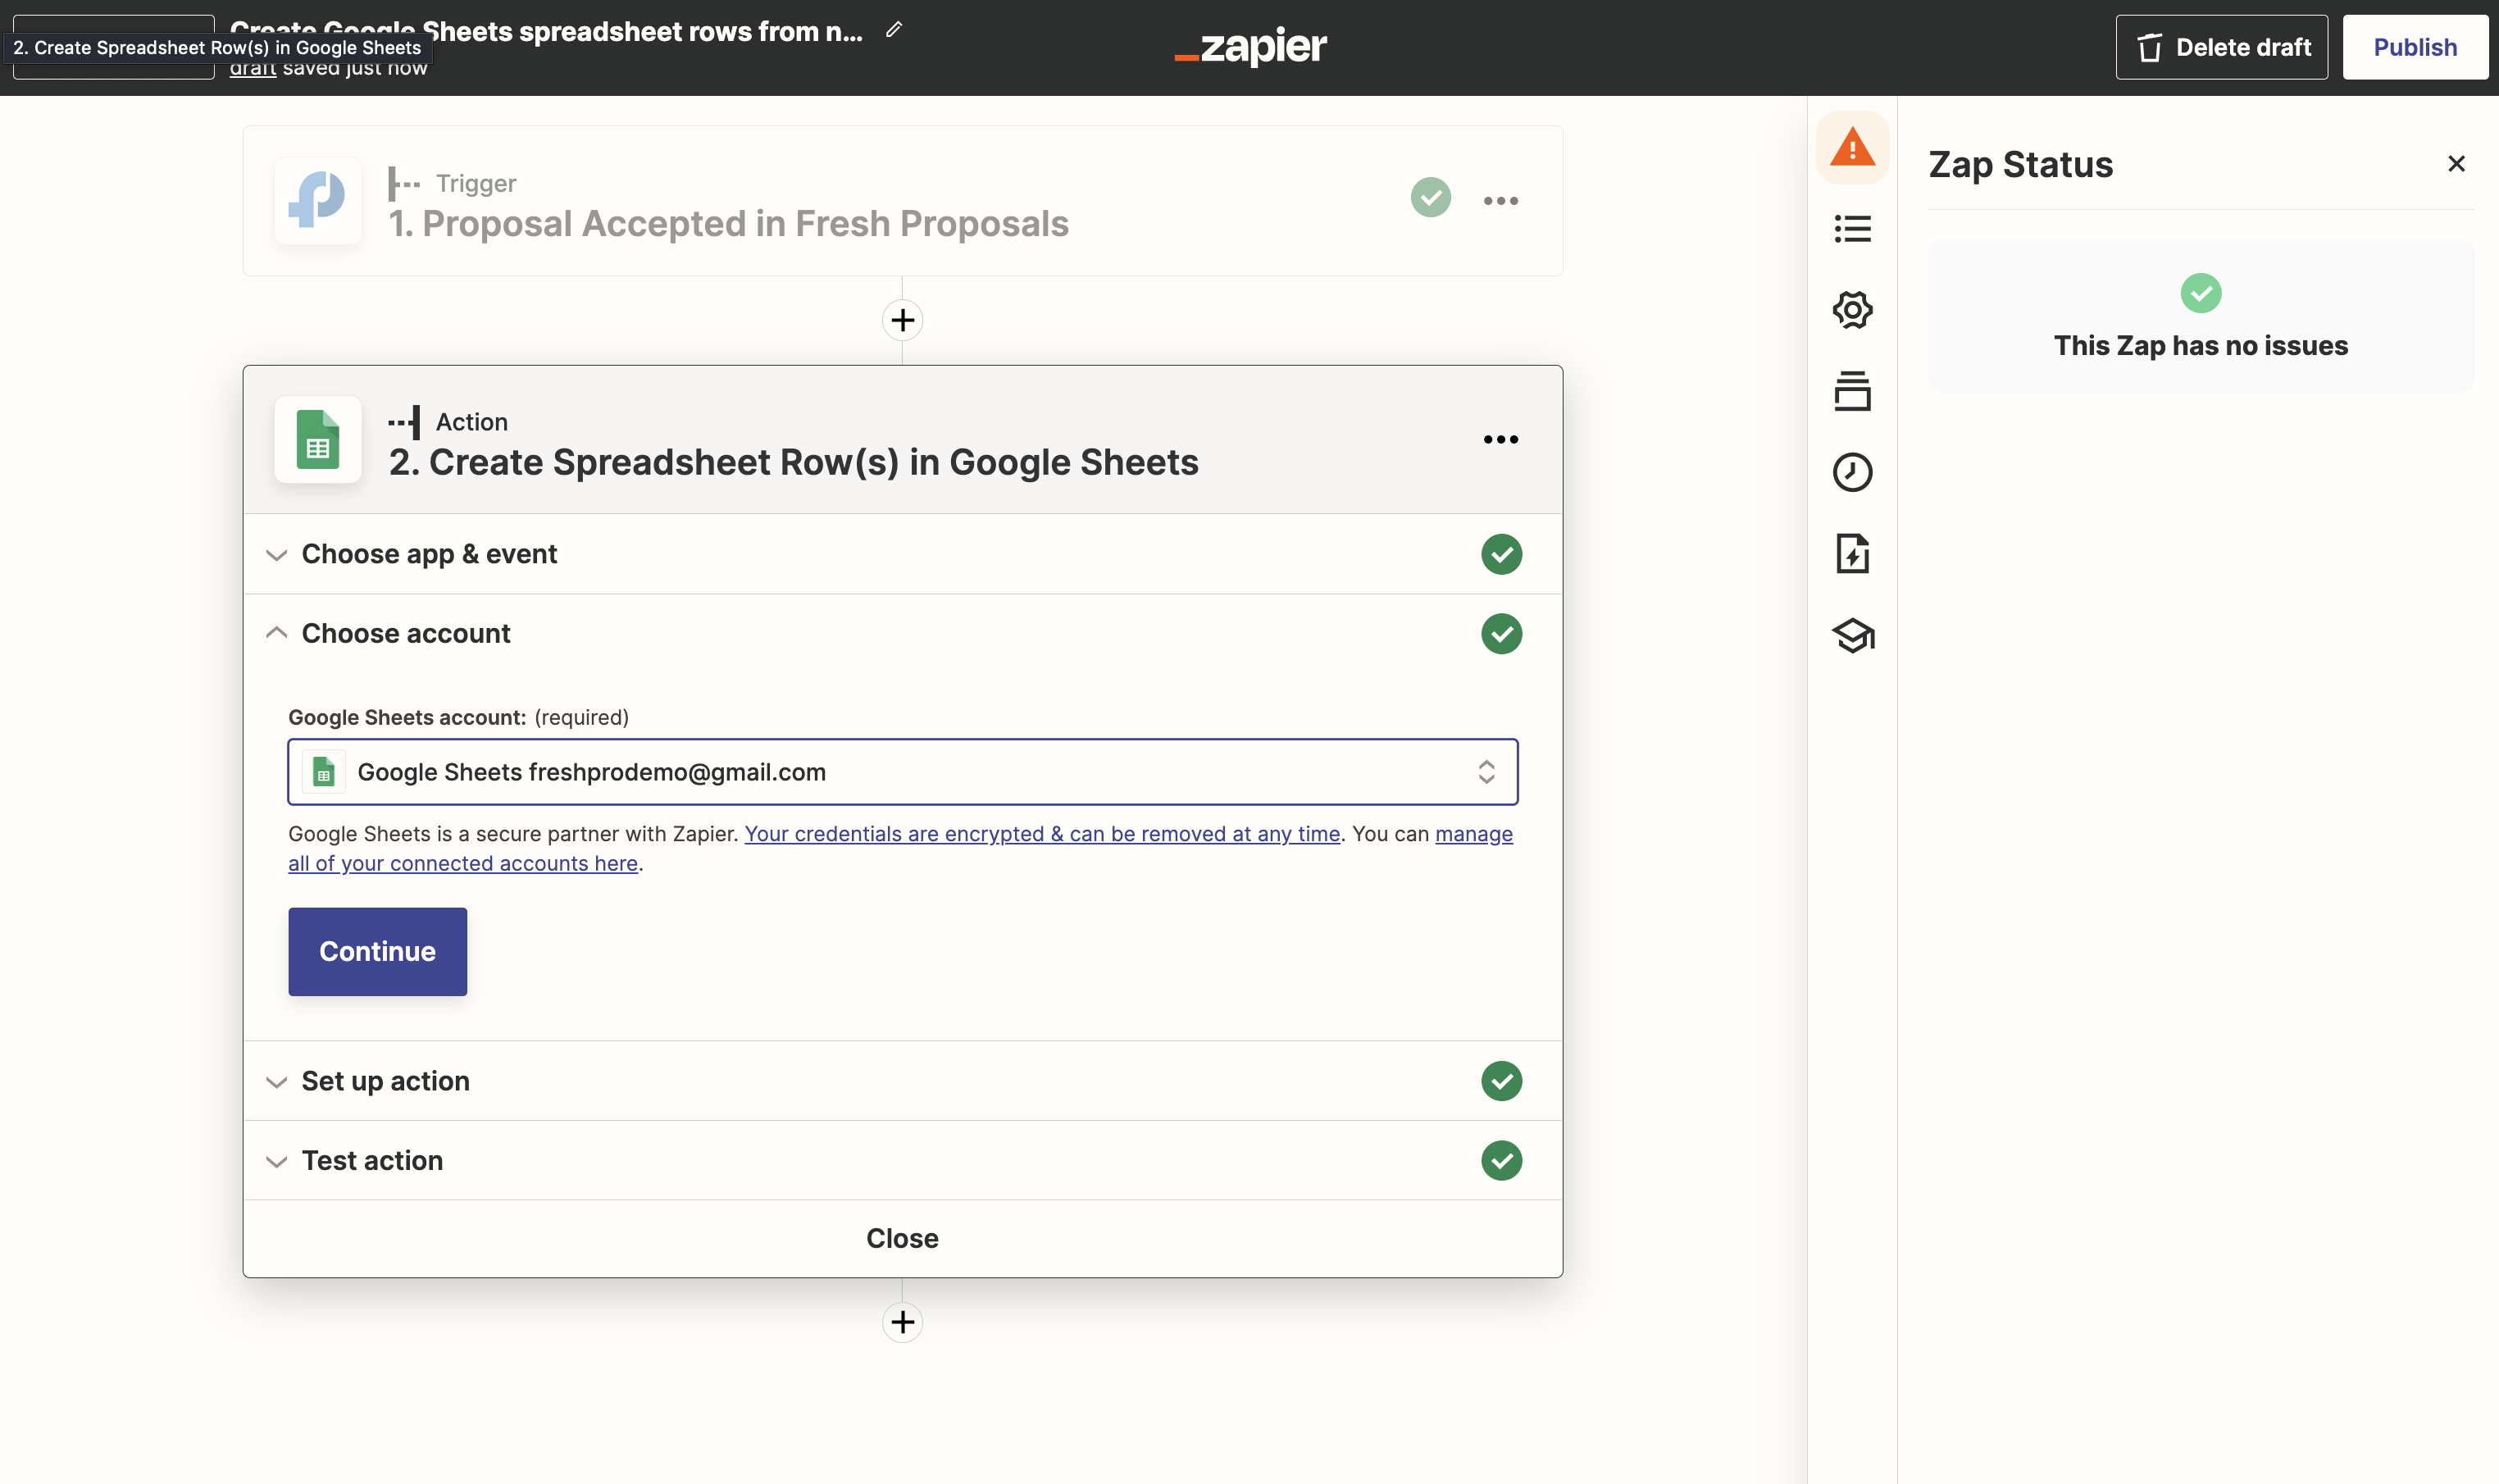The height and width of the screenshot is (1484, 2499).
Task: Open the Google Sheets account dropdown
Action: [902, 772]
